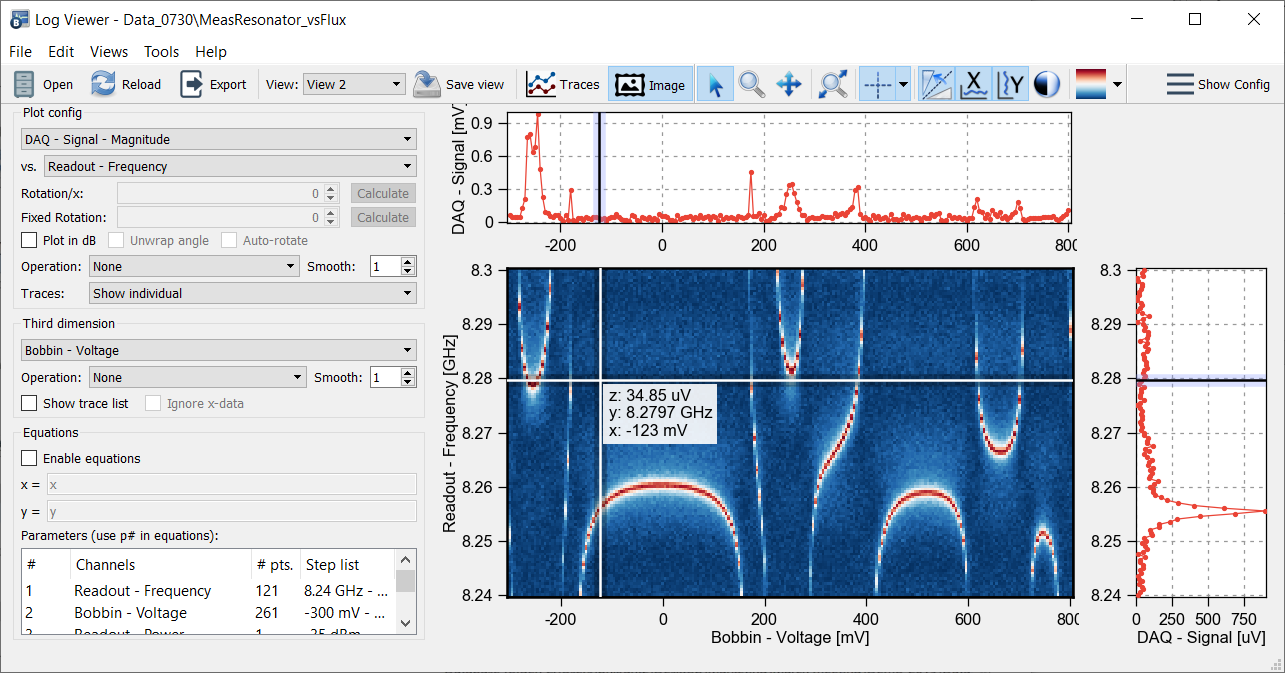Switch to Image plot mode
This screenshot has height=673, width=1285.
651,84
